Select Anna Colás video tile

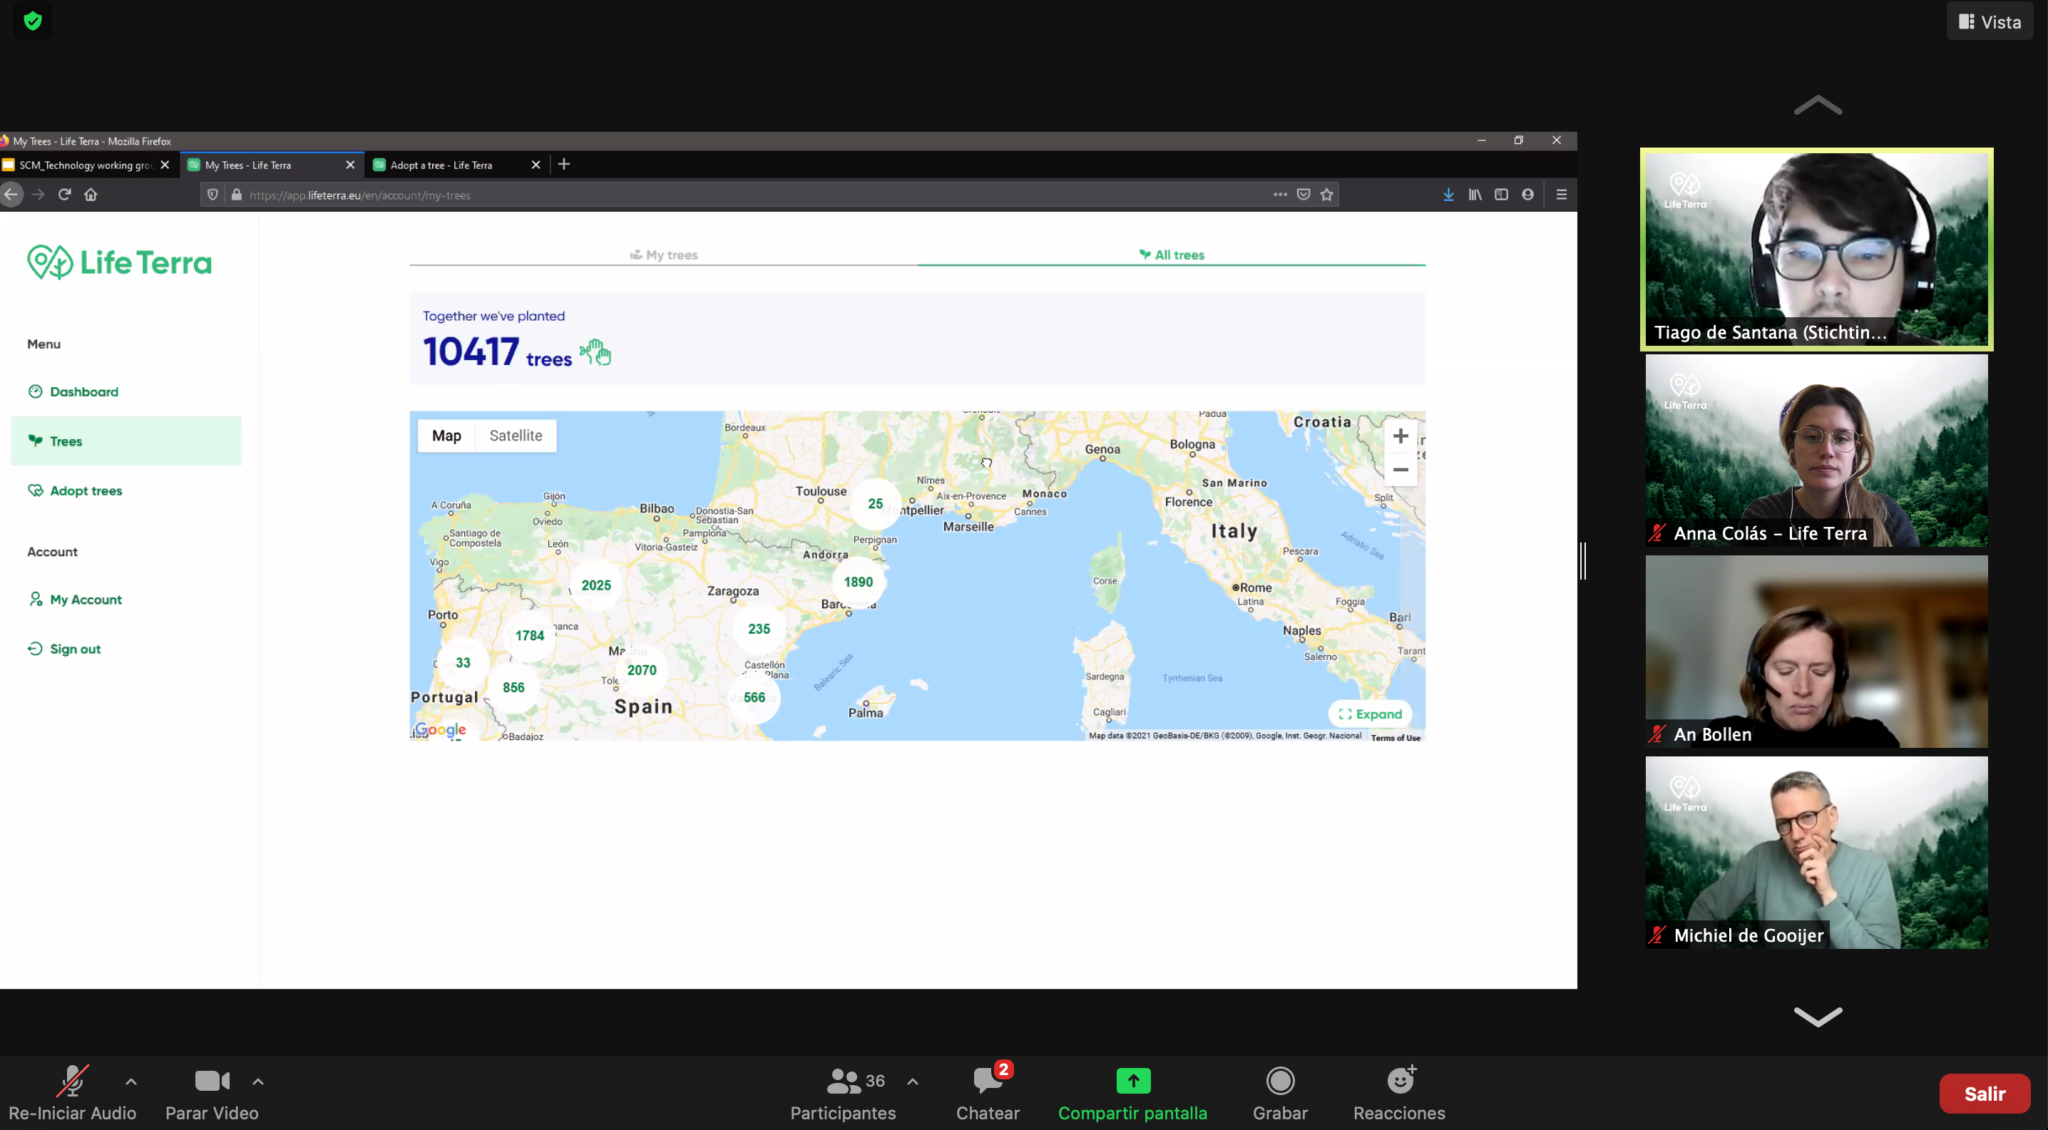(x=1816, y=451)
